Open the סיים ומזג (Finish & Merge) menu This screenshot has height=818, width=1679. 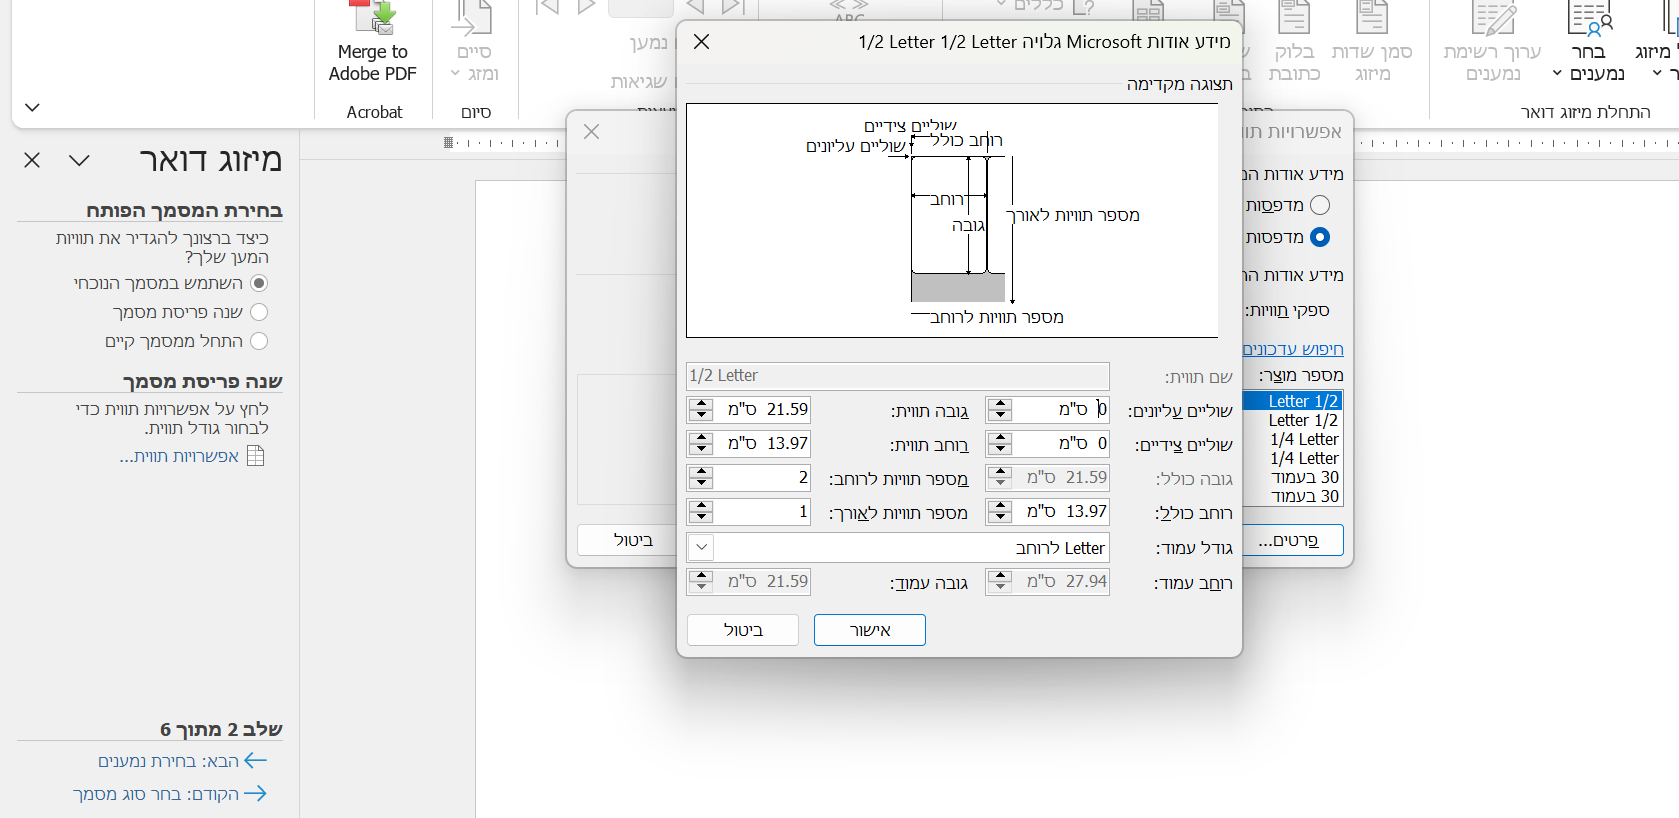pyautogui.click(x=474, y=43)
